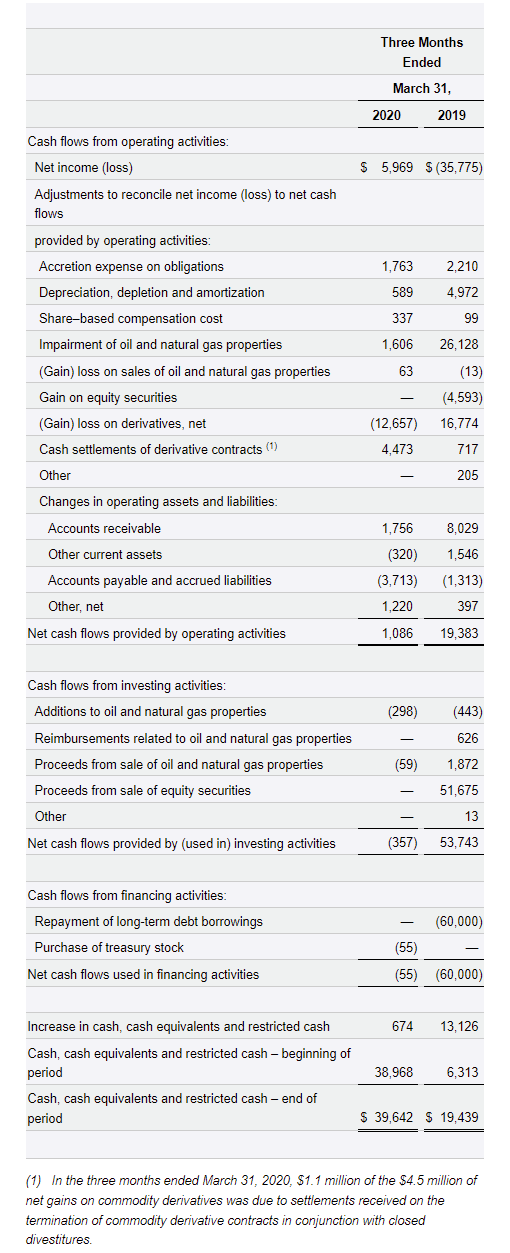This screenshot has height=1253, width=510.
Task: Select the Purchase of treasury stock row
Action: click(x=255, y=947)
